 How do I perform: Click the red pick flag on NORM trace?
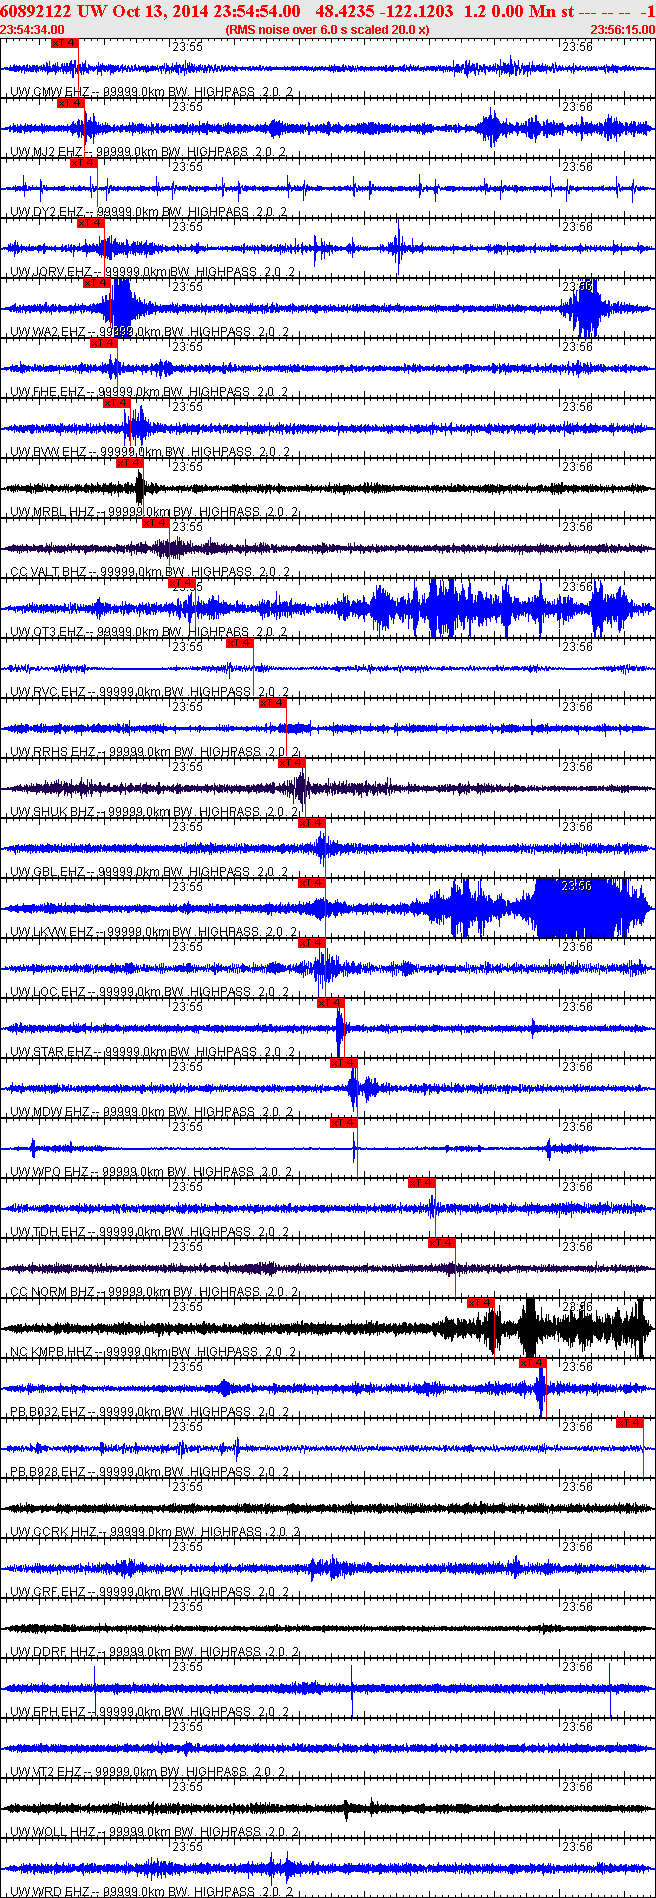[x=442, y=1243]
